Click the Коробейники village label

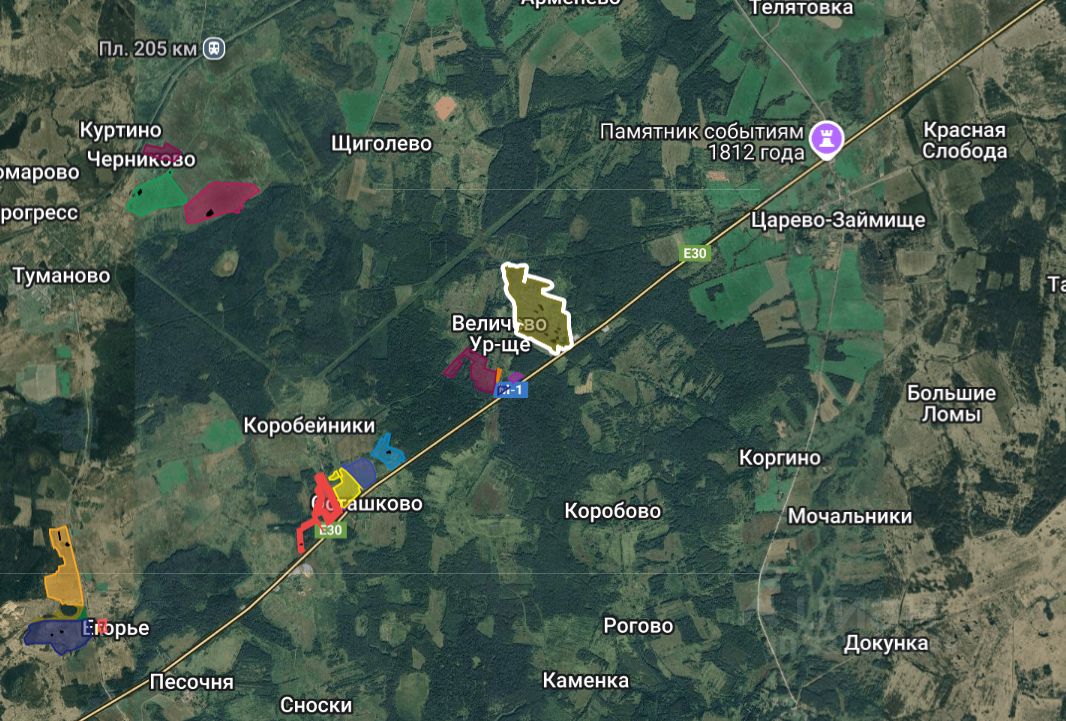pos(309,425)
